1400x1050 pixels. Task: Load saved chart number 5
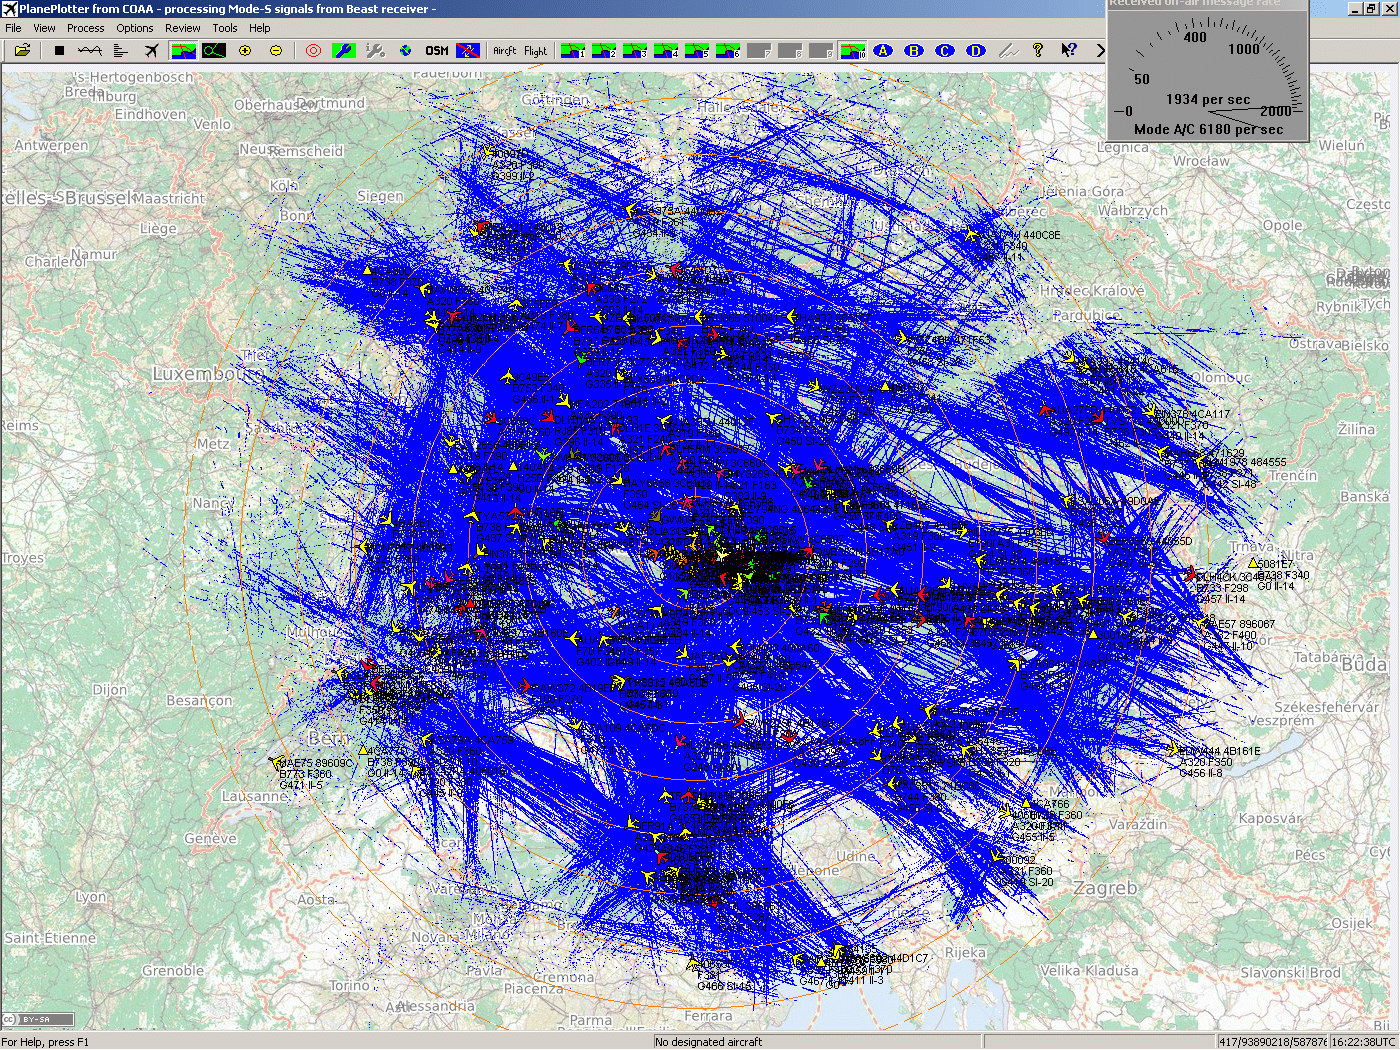point(696,50)
